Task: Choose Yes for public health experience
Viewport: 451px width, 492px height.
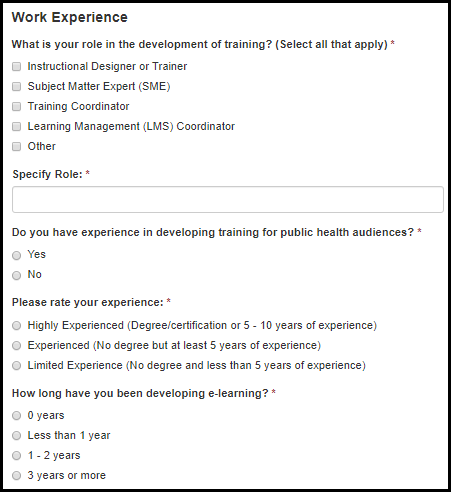Action: [x=16, y=255]
